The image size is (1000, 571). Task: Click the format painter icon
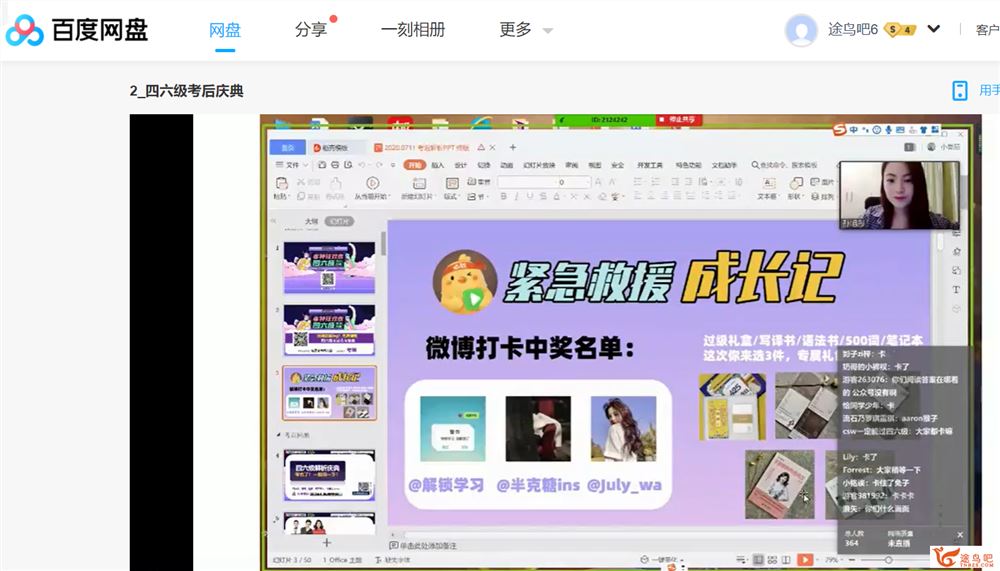335,184
